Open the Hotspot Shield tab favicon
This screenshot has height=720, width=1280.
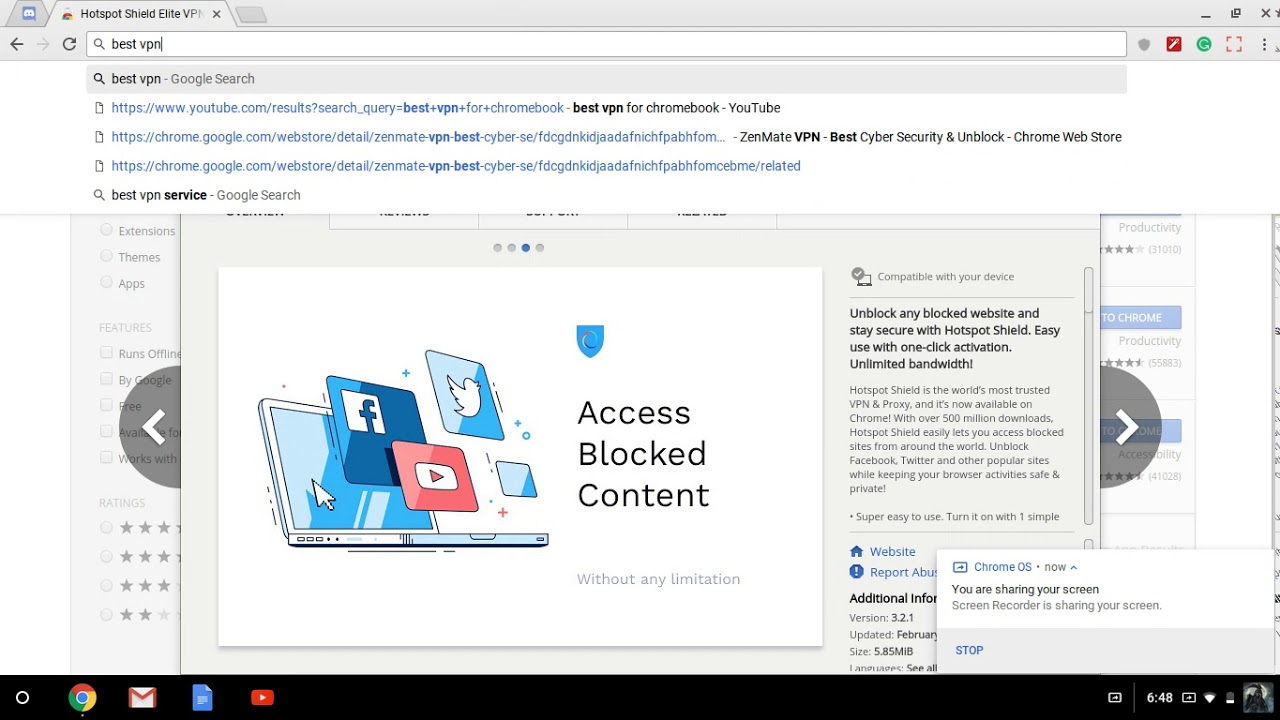pyautogui.click(x=67, y=14)
